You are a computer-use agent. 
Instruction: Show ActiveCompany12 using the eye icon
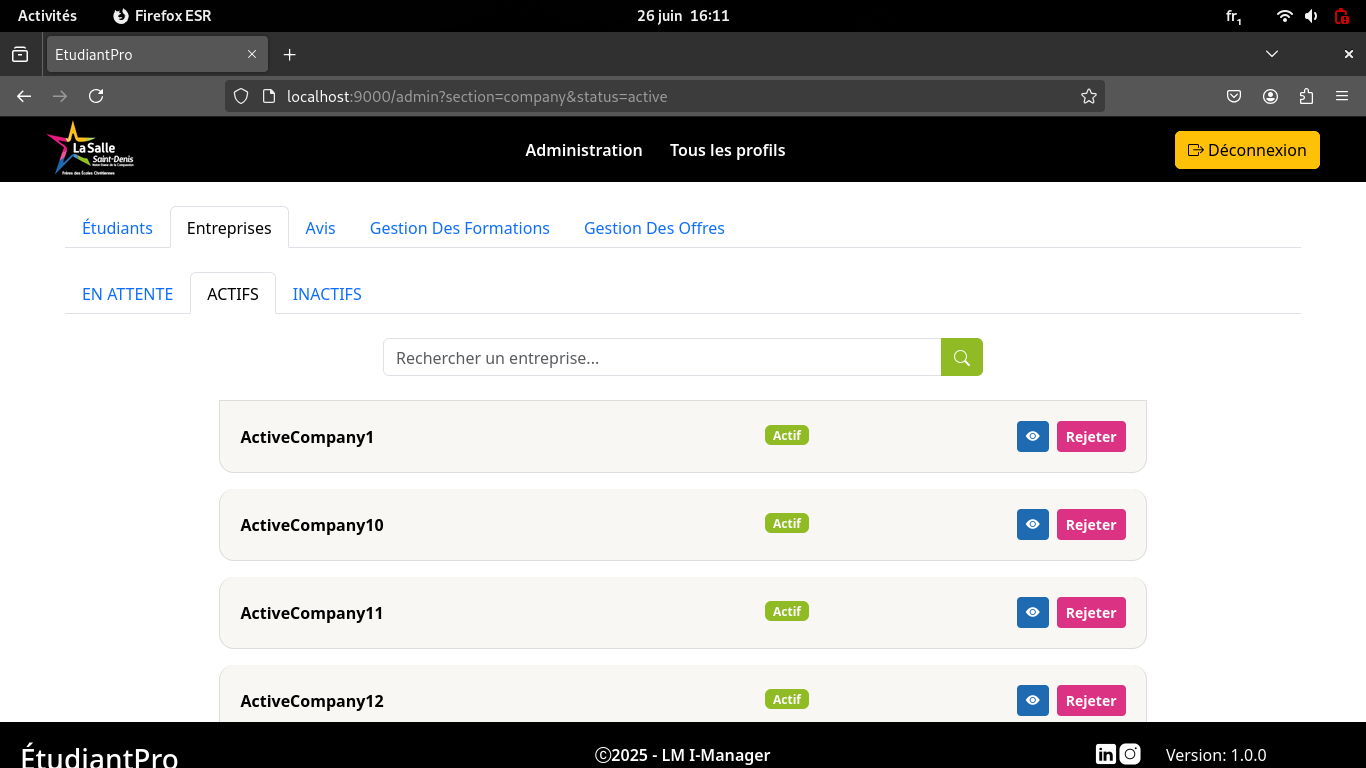tap(1032, 700)
